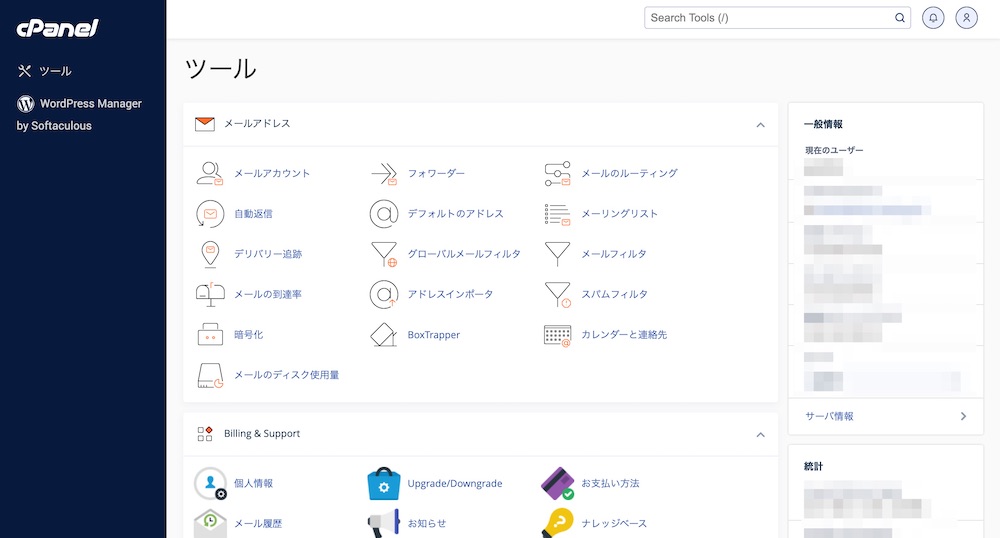Select the メールフィルタ funnel icon

[557, 254]
